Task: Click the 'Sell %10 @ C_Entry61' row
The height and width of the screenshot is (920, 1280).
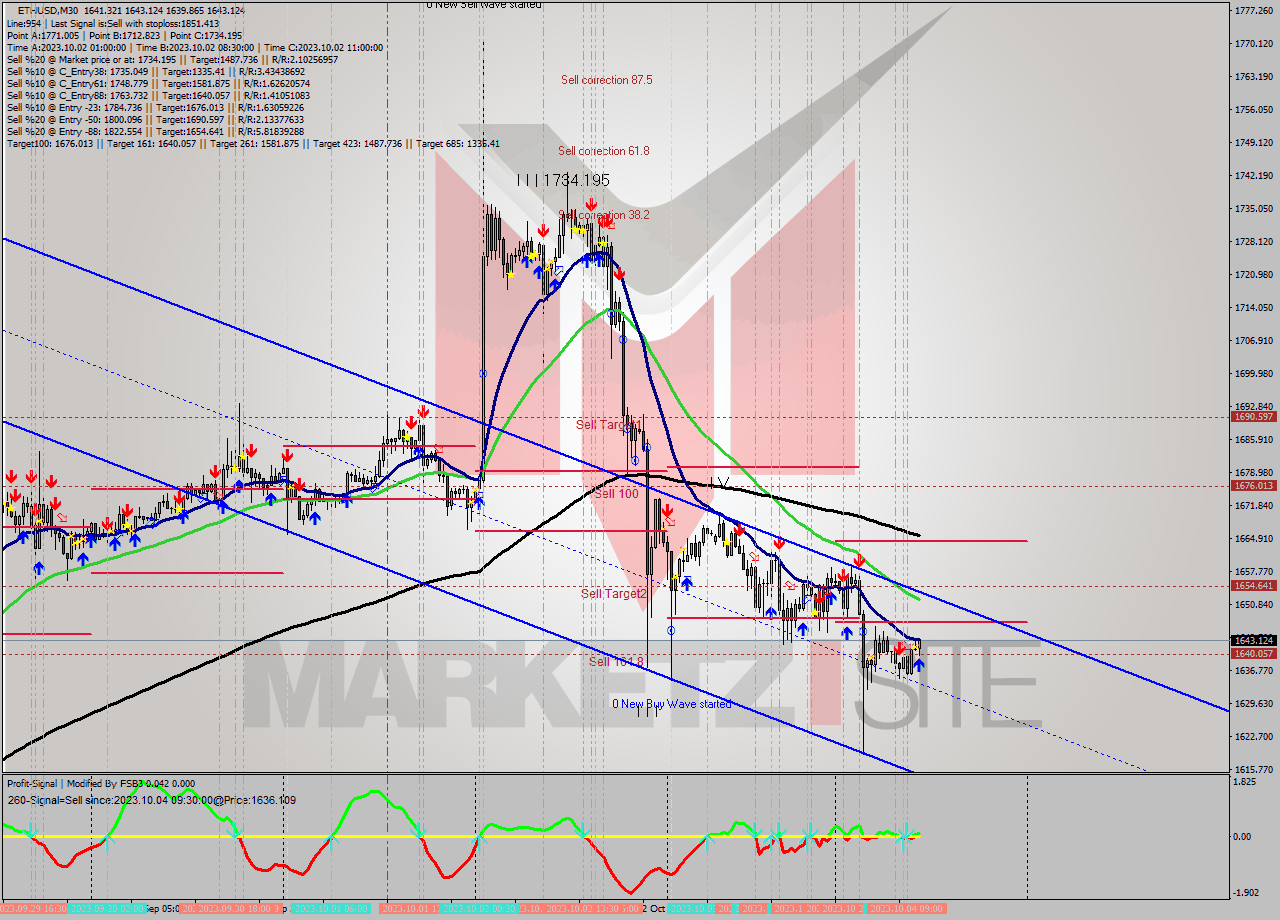Action: point(158,83)
